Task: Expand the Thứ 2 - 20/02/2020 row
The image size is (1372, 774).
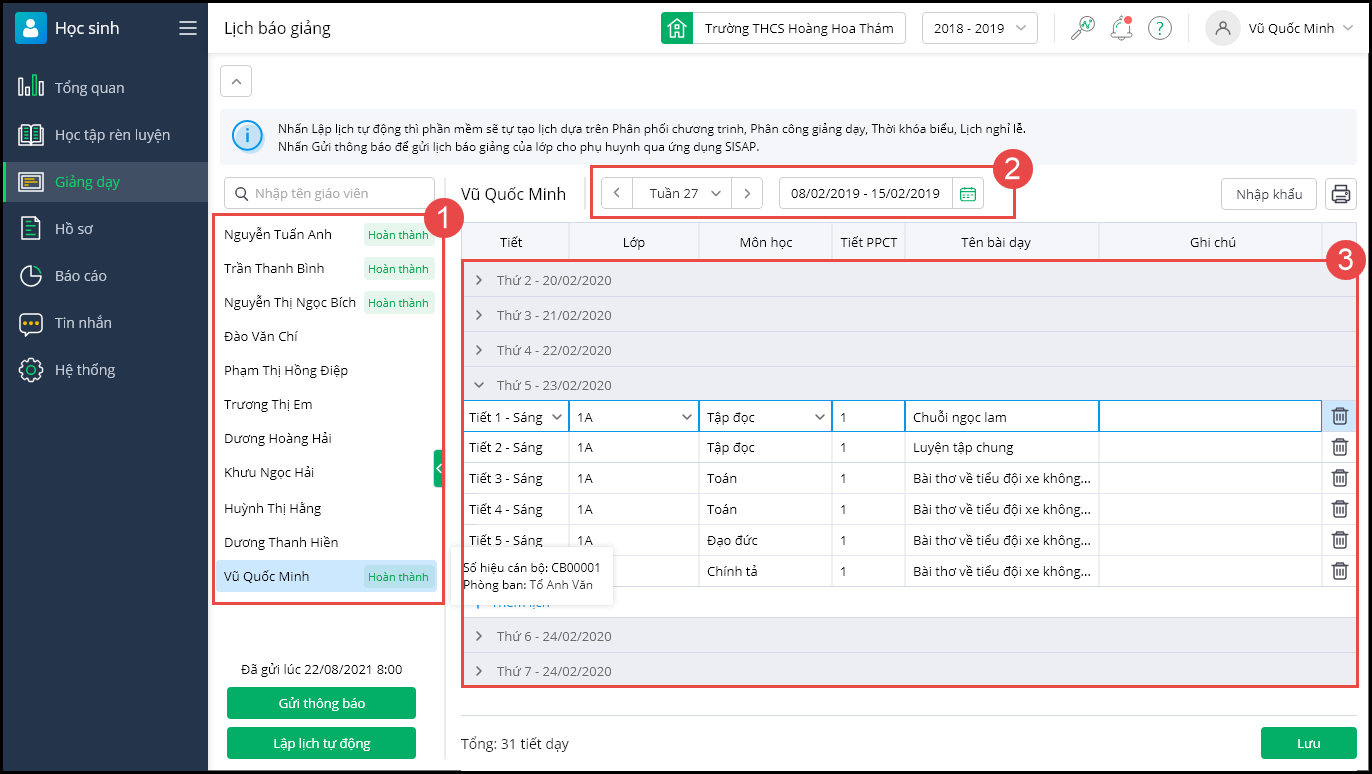Action: (479, 281)
